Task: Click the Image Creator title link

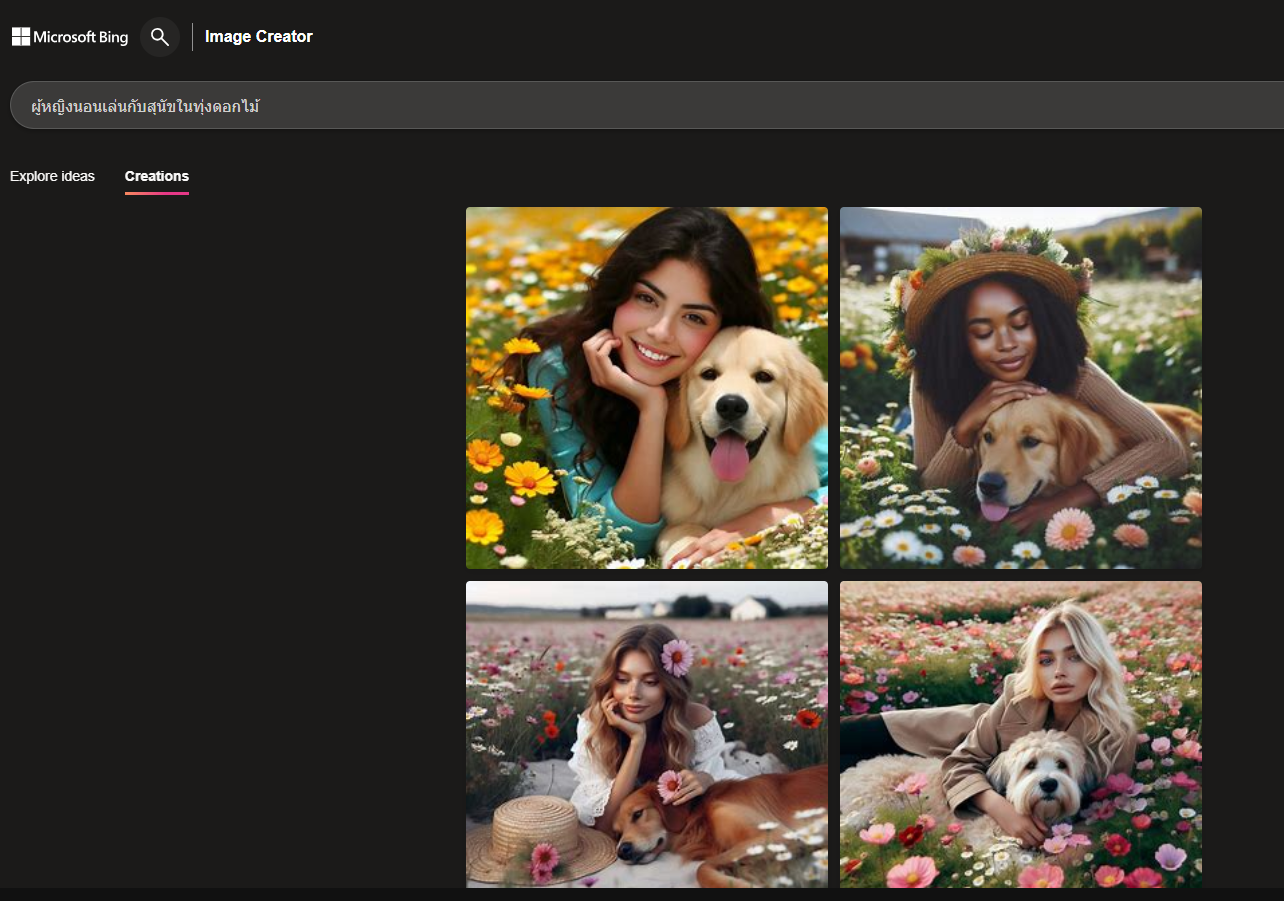Action: [258, 37]
